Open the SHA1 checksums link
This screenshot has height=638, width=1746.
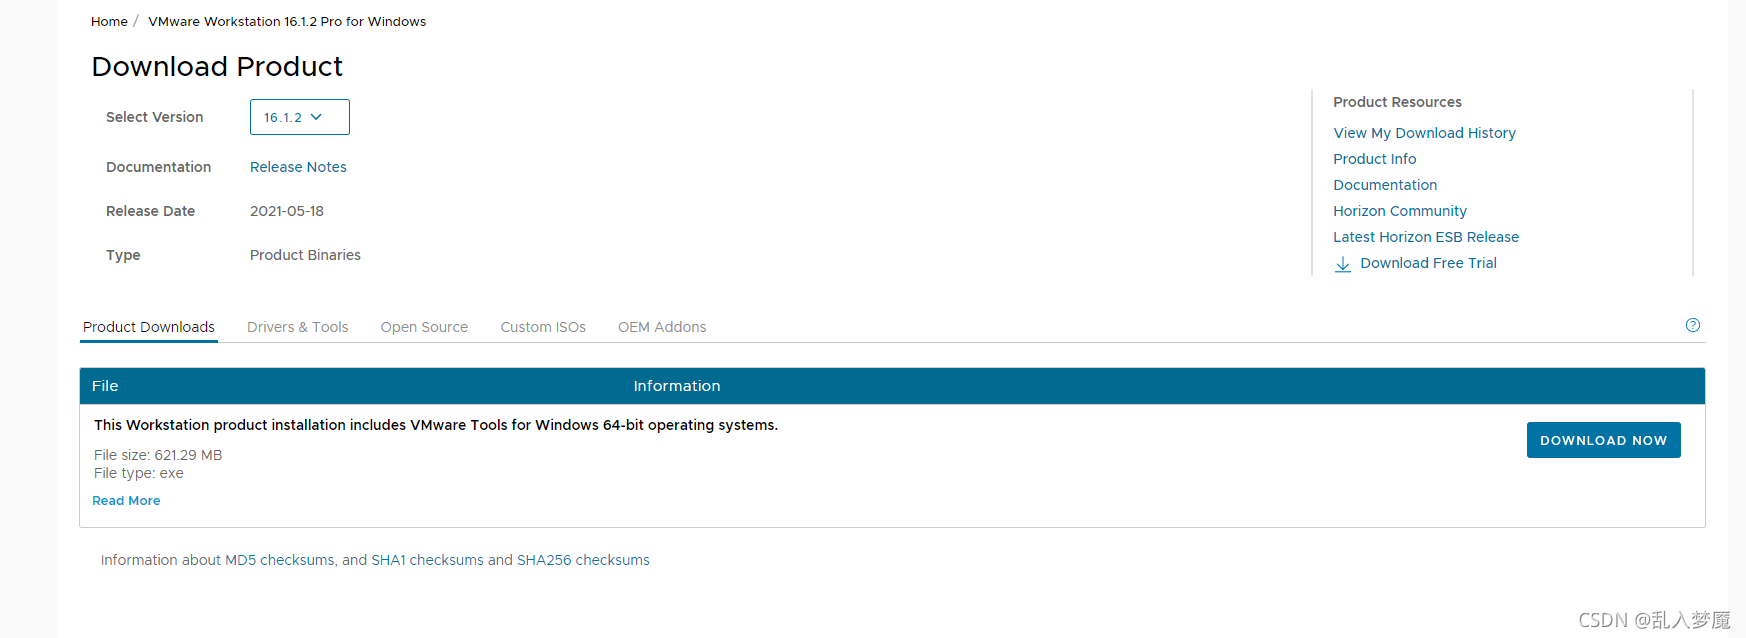(x=427, y=560)
